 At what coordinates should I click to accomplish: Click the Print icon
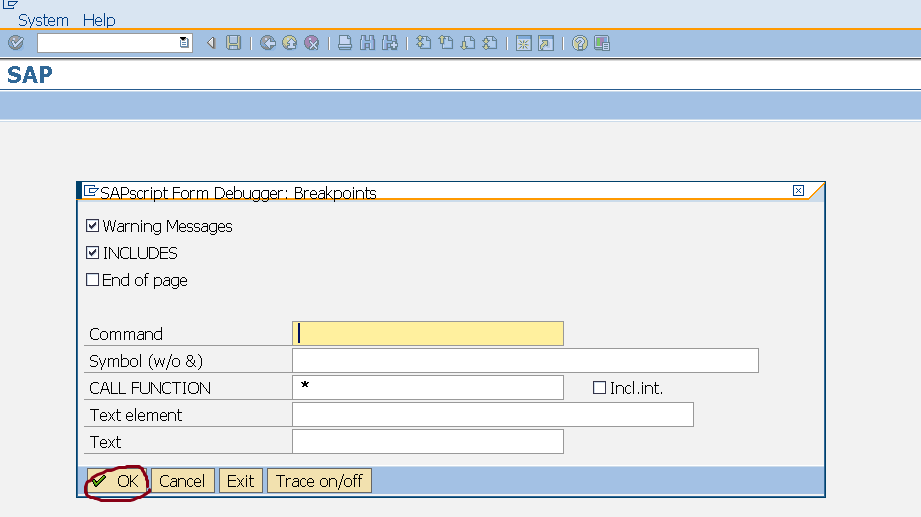click(345, 43)
